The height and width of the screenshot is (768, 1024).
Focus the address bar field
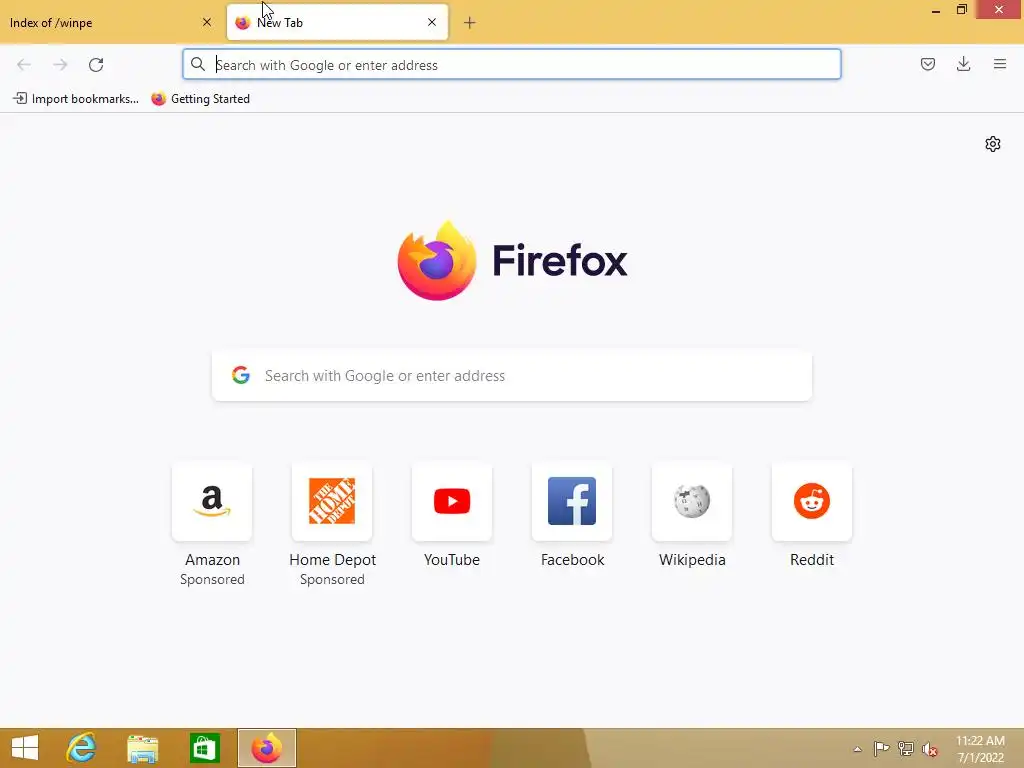click(511, 65)
